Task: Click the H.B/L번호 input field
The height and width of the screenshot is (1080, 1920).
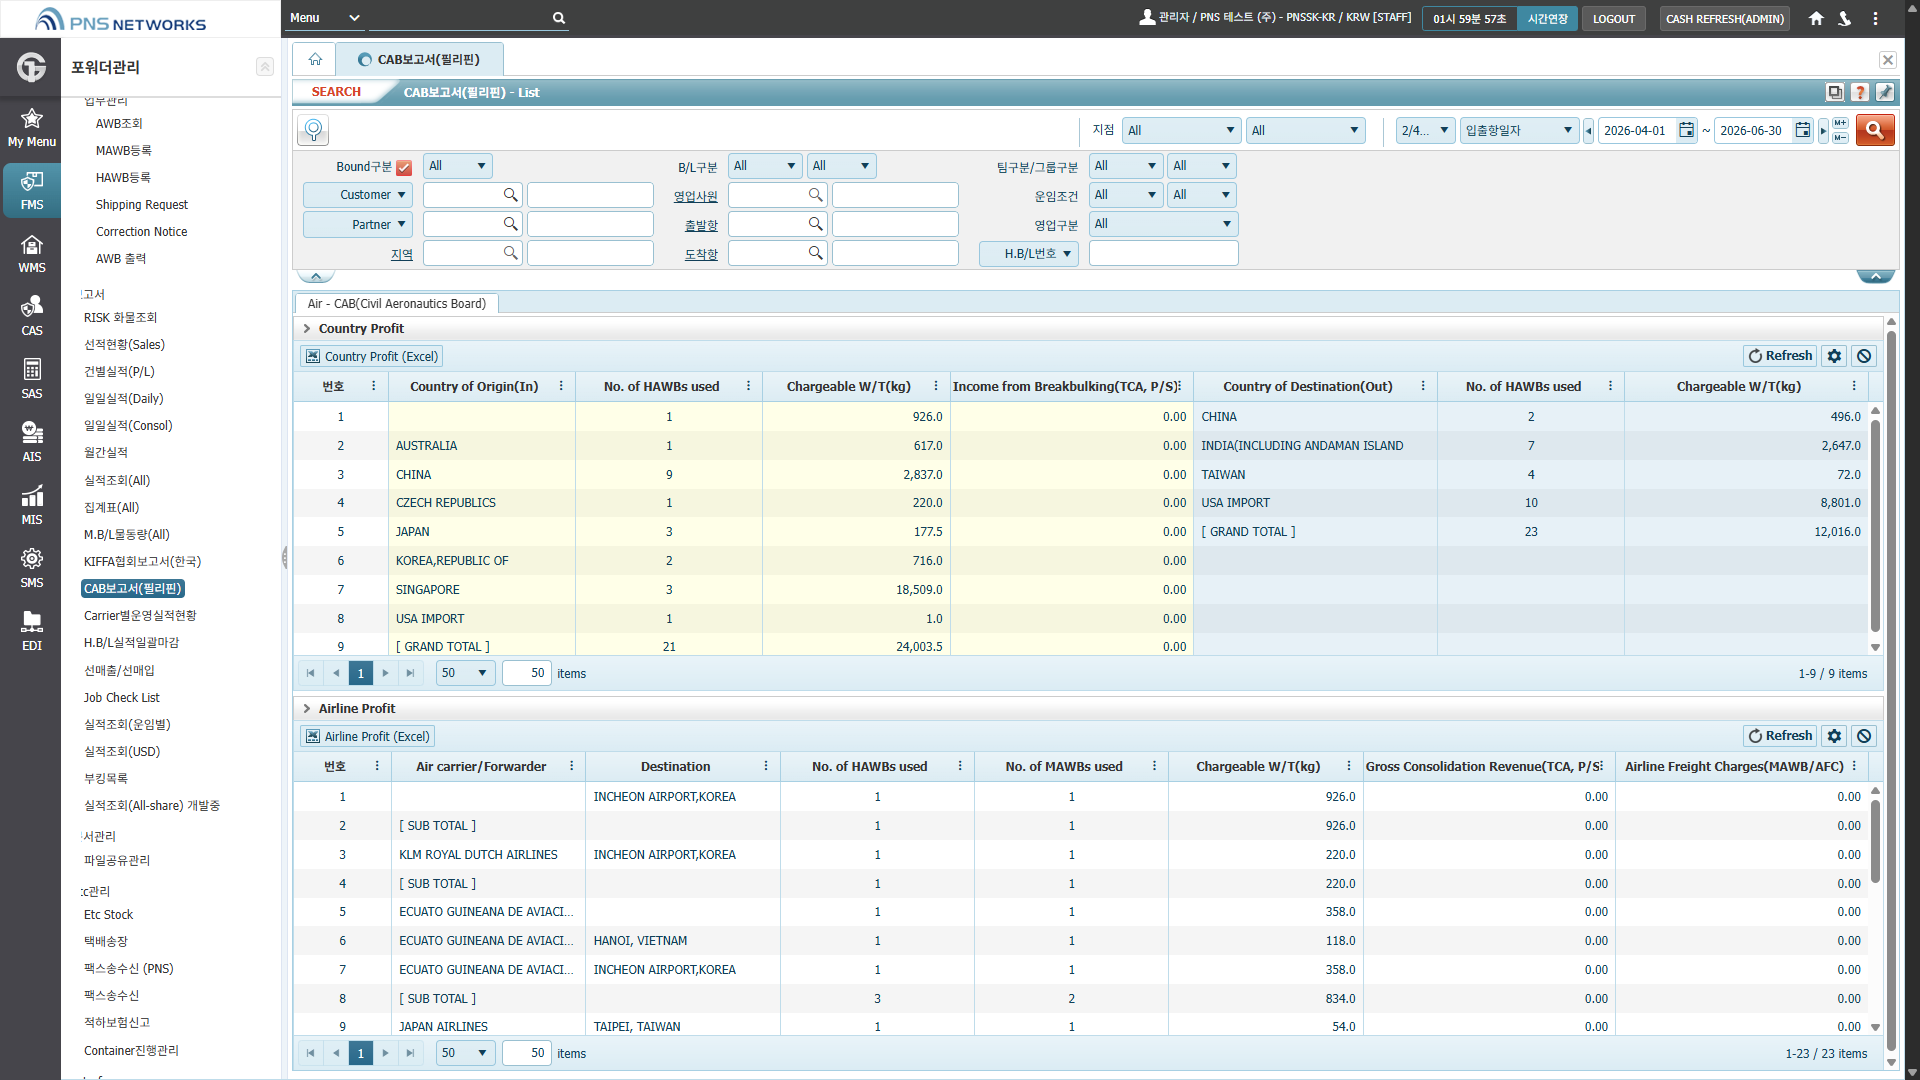Action: click(1163, 254)
